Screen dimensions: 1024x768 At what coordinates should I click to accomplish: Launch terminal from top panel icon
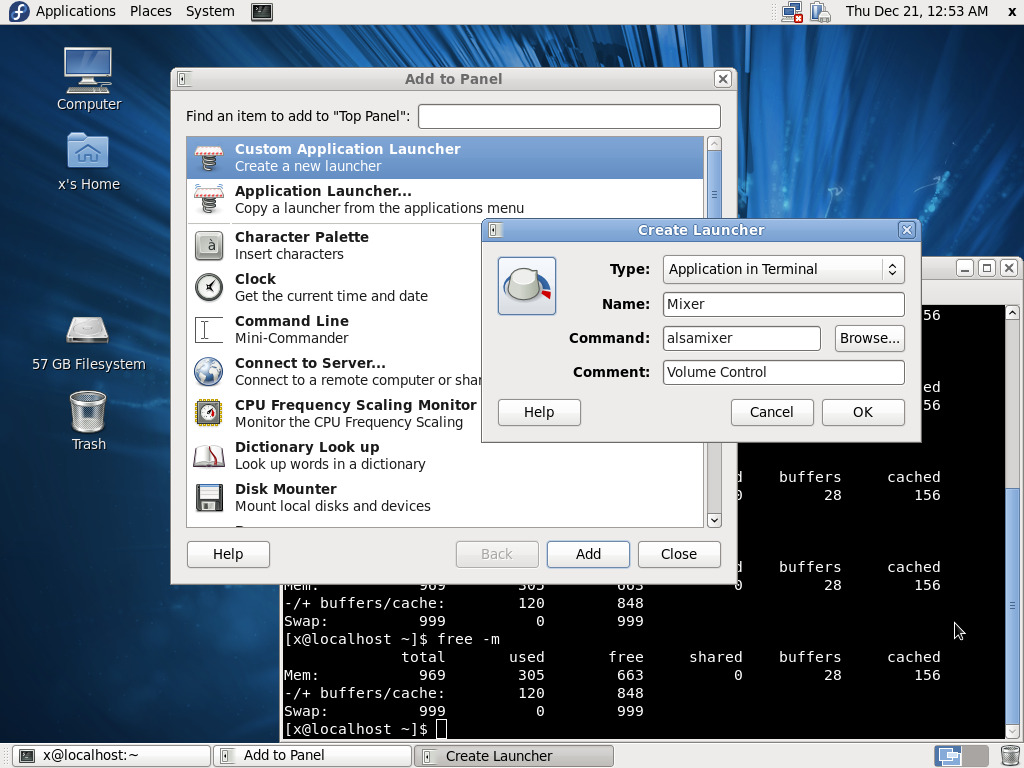click(261, 12)
